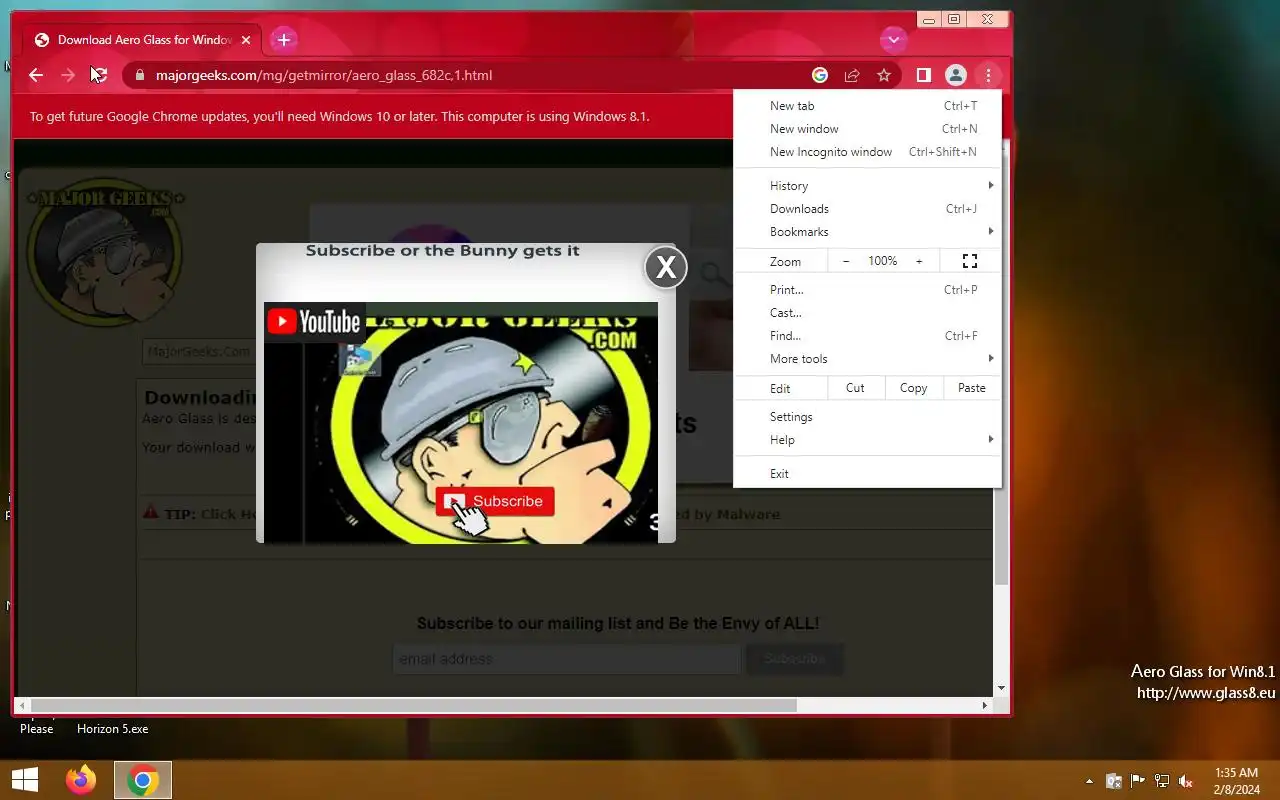Open the Action Center flag icon

pyautogui.click(x=1138, y=781)
